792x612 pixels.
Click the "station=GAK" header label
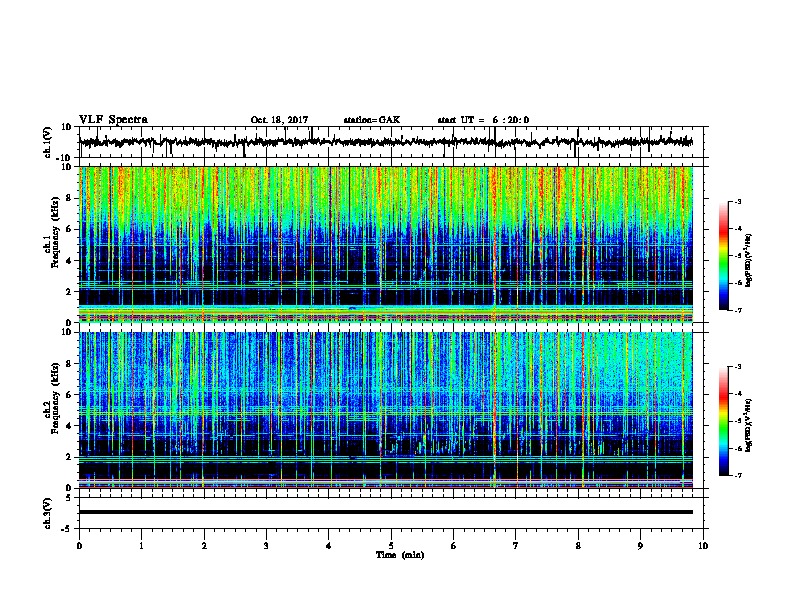pyautogui.click(x=372, y=120)
